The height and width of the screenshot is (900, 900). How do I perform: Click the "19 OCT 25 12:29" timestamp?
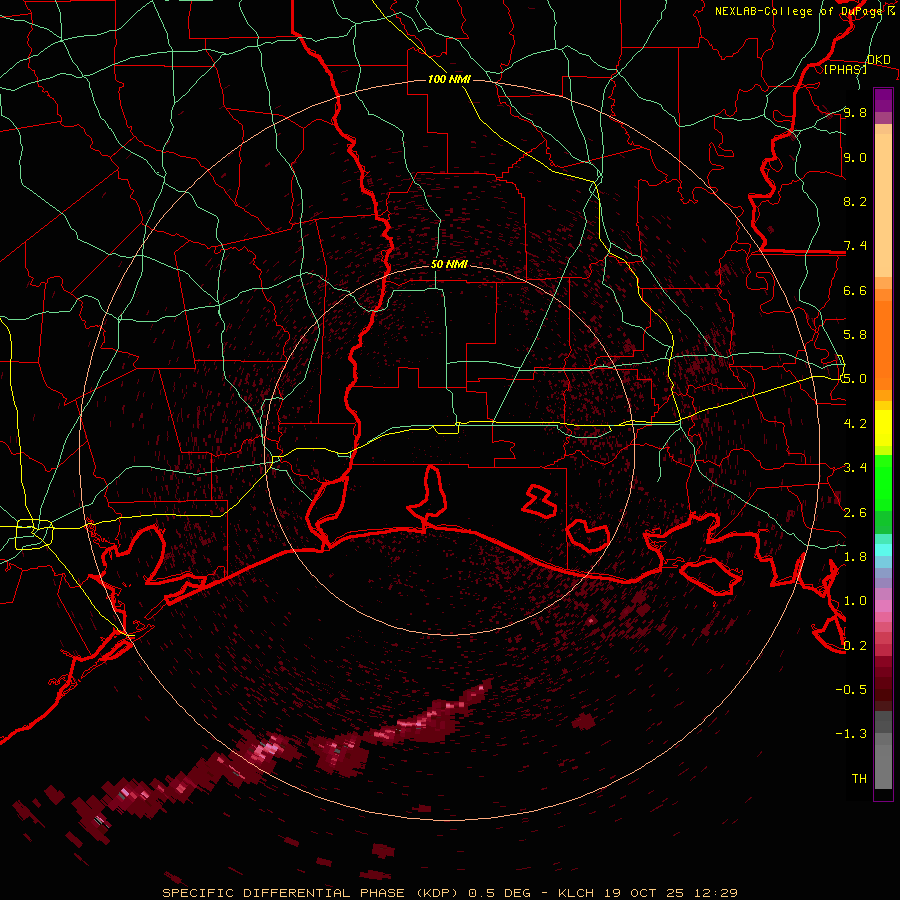pos(670,893)
